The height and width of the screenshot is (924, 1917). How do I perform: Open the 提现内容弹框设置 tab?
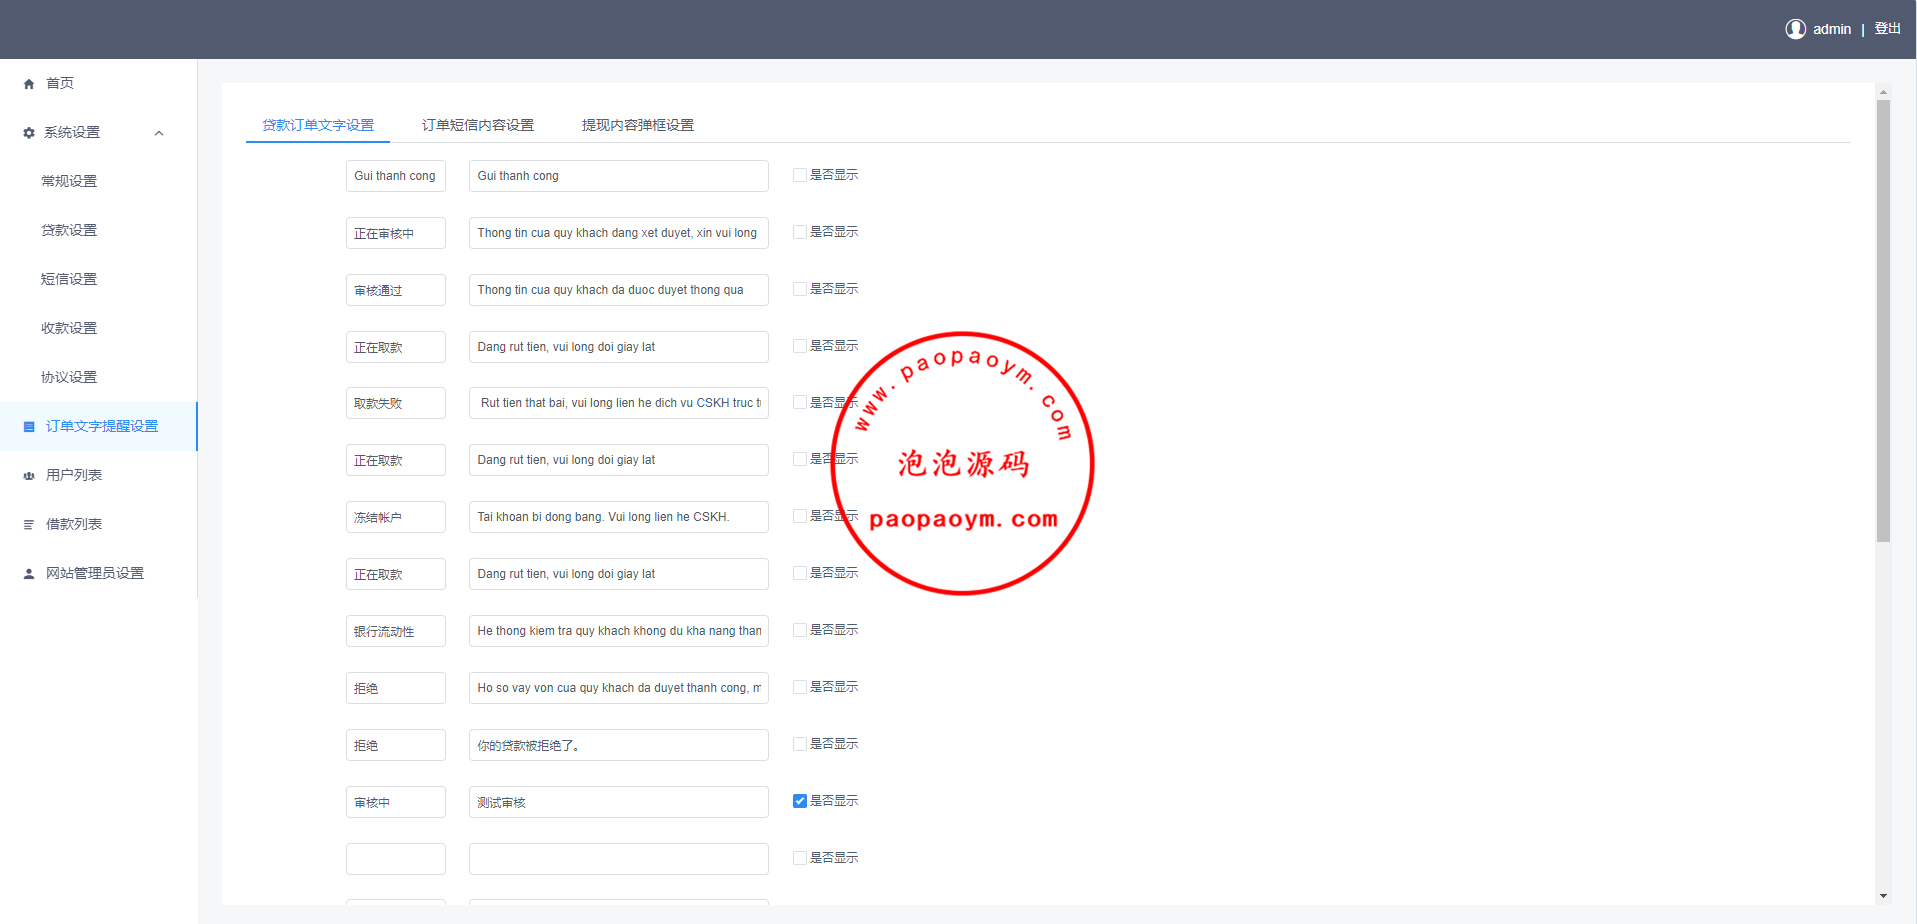[637, 125]
